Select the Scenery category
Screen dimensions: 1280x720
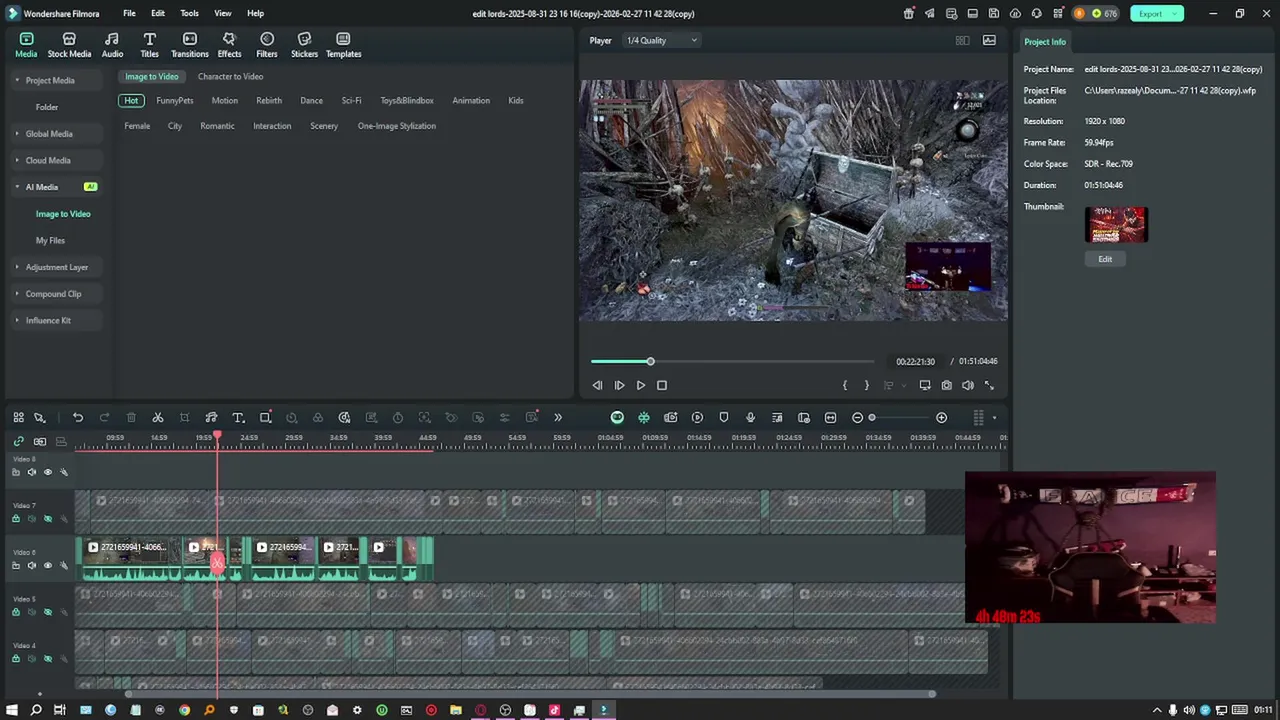(324, 126)
